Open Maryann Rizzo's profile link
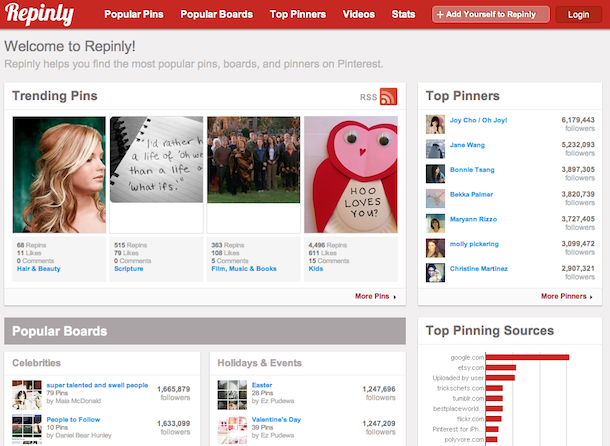 point(473,219)
